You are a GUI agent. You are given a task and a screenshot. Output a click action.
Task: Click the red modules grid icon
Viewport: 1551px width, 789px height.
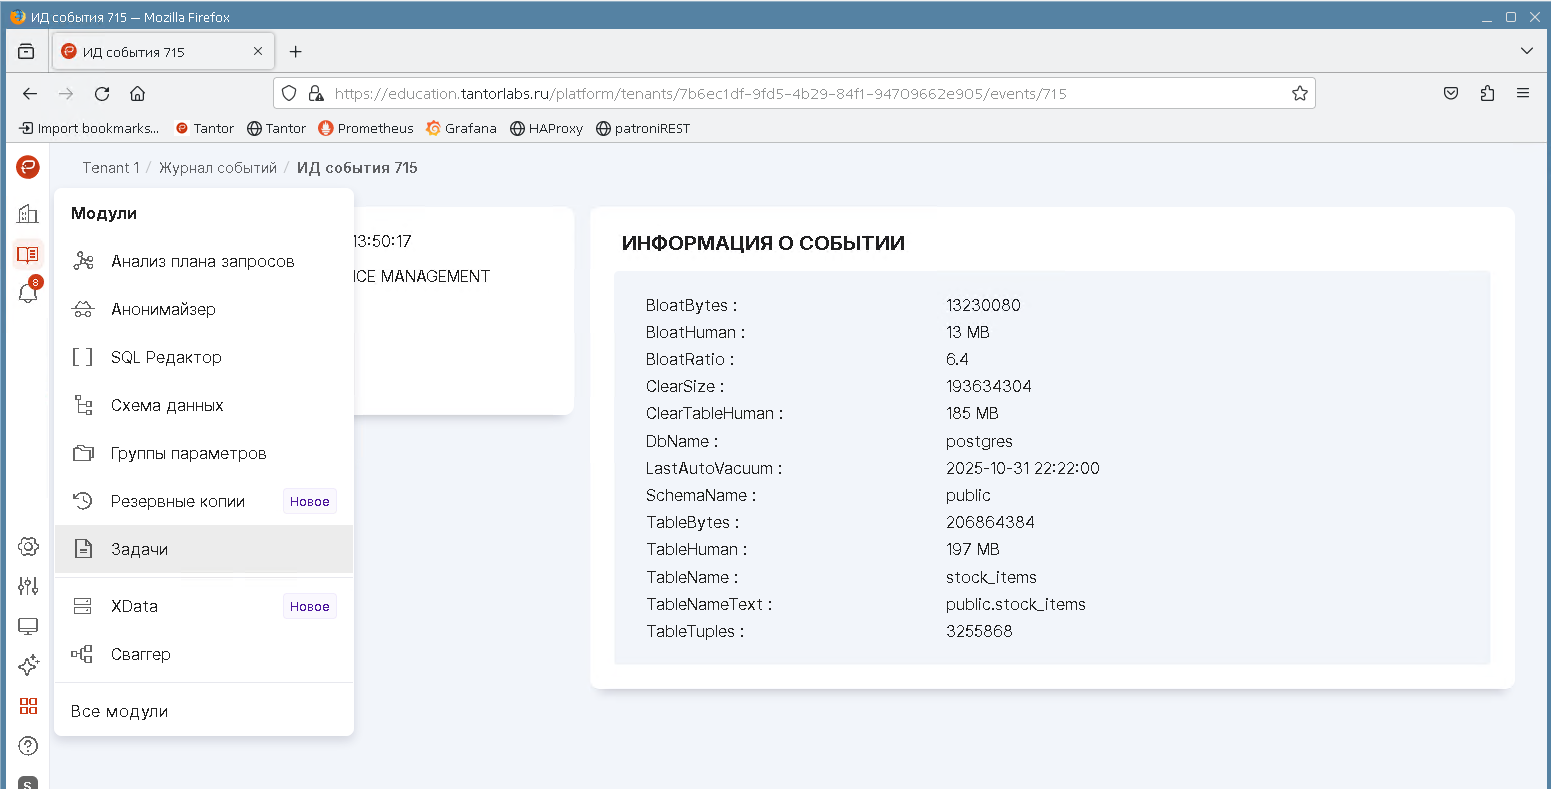(28, 706)
